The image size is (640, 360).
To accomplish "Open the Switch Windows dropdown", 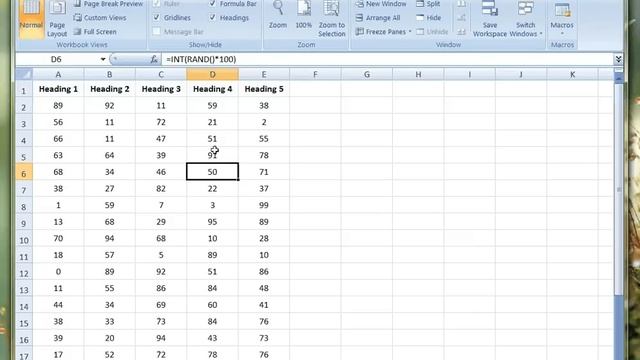I will [526, 18].
